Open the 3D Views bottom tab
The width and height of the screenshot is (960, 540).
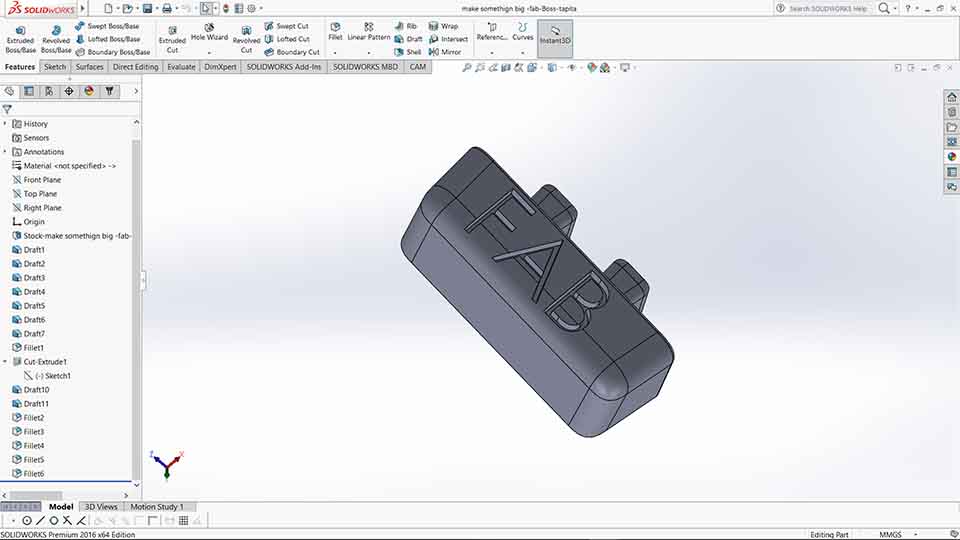101,506
